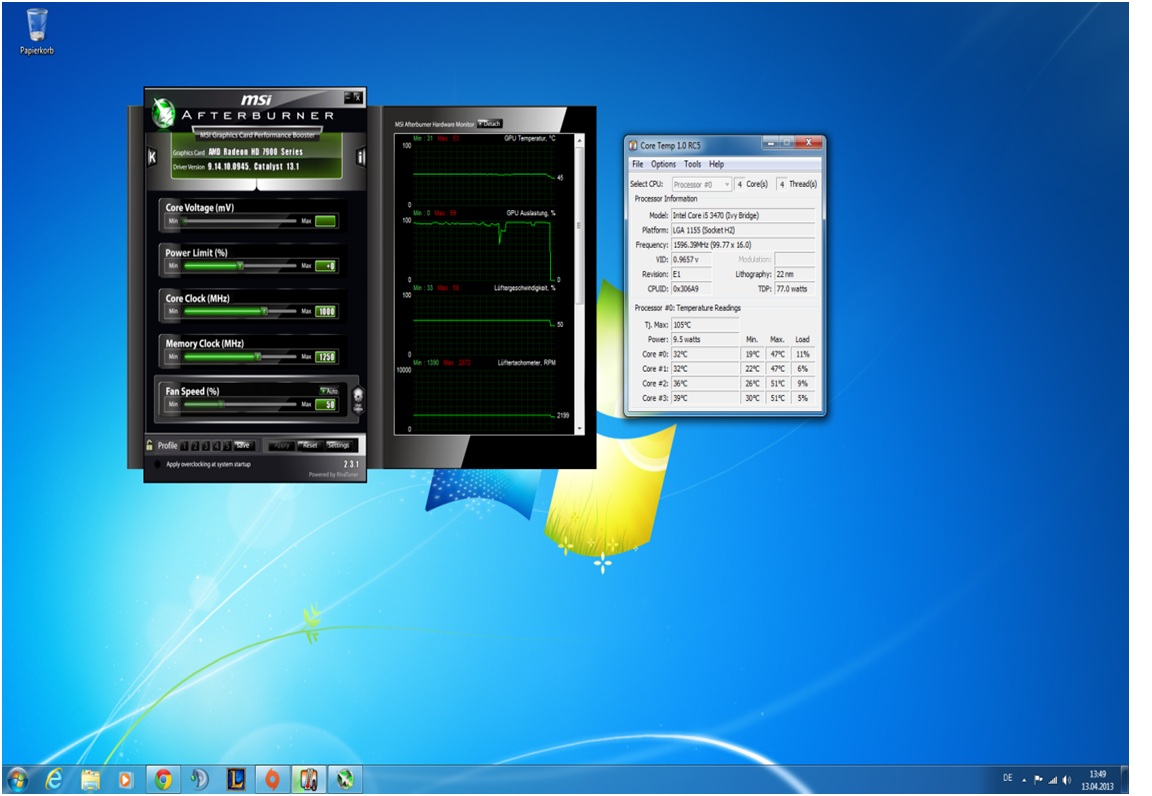
Task: Click the empty Core Voltage value field
Action: pos(326,220)
